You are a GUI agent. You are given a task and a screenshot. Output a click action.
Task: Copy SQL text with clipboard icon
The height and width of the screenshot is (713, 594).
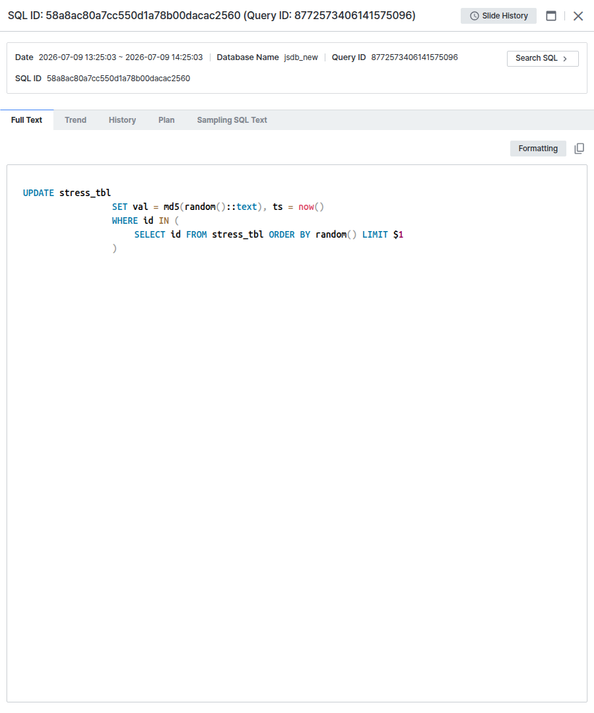[579, 148]
